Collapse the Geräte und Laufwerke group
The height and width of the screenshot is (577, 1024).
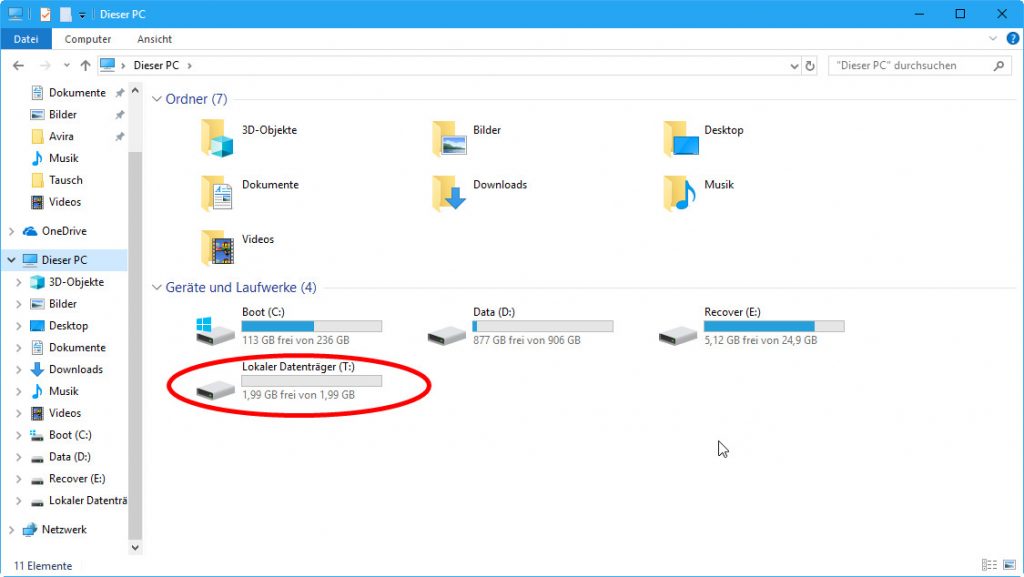coord(157,288)
